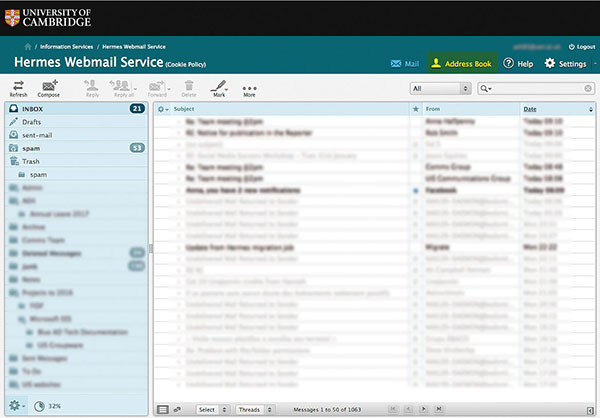Click the Logout link

pos(582,47)
